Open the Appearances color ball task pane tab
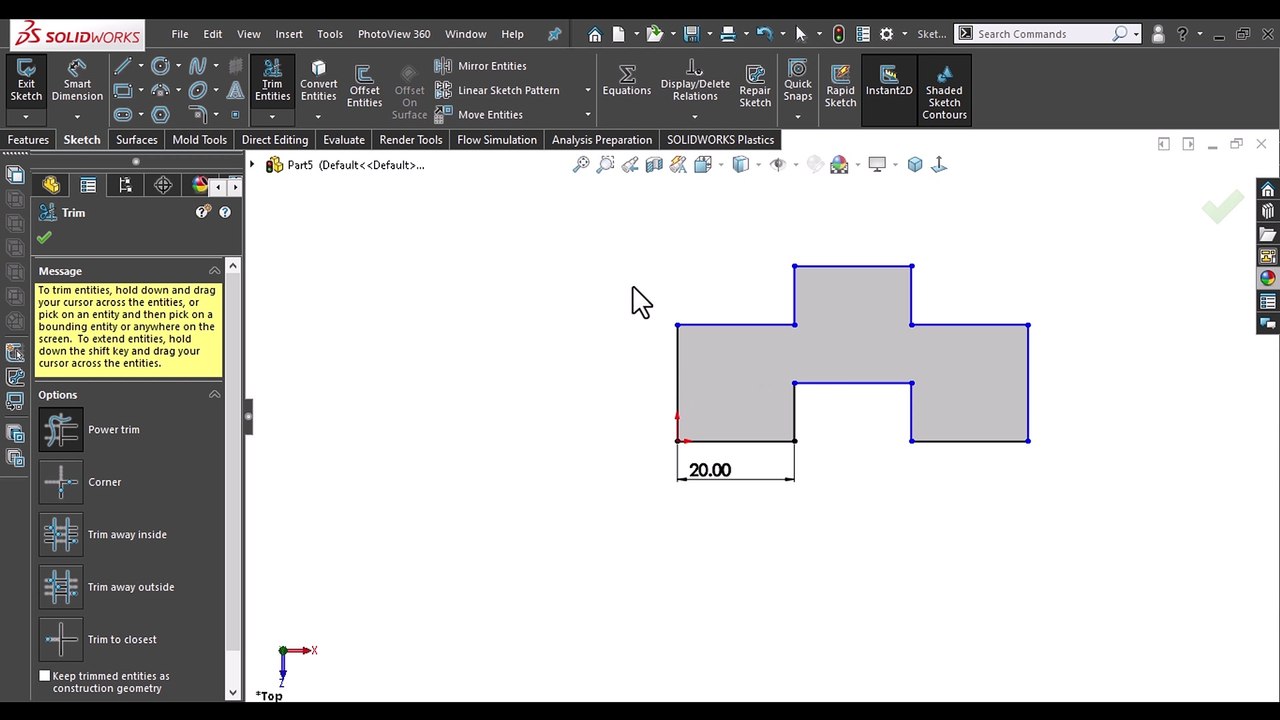 point(1267,279)
